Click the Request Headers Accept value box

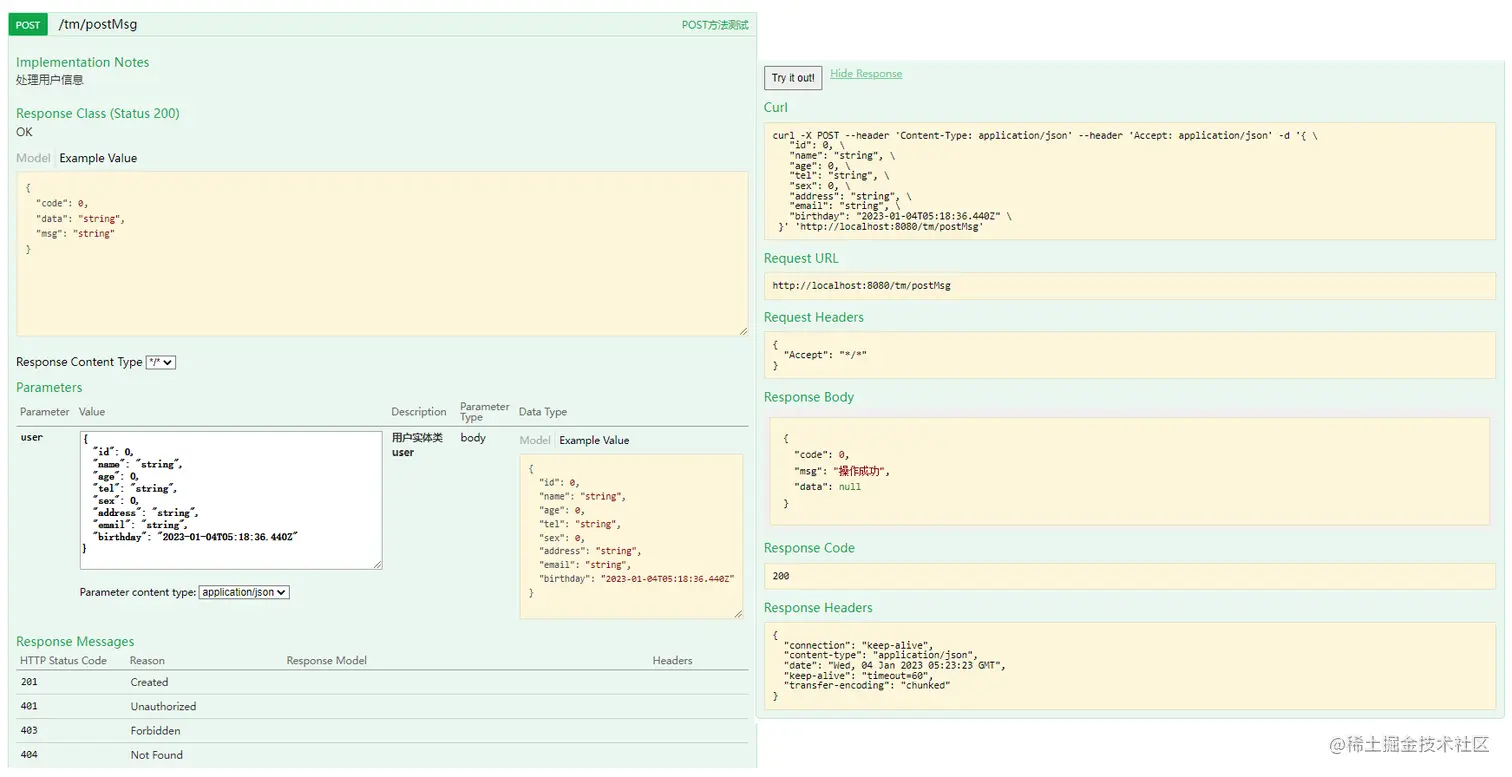click(1130, 355)
